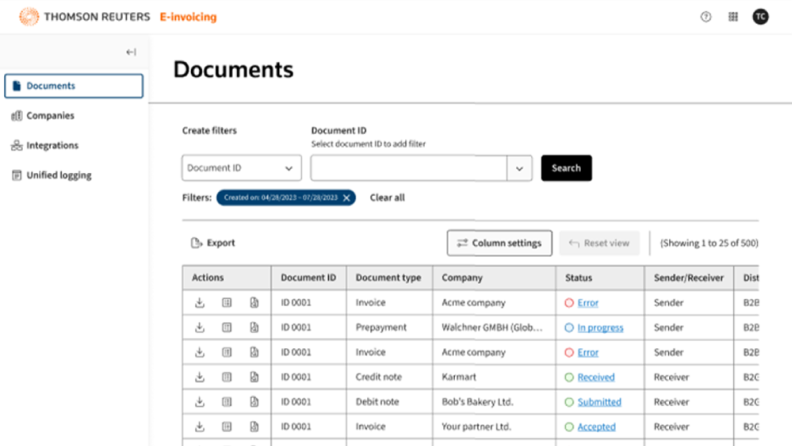
Task: Open the apps grid launcher icon
Action: pos(733,17)
